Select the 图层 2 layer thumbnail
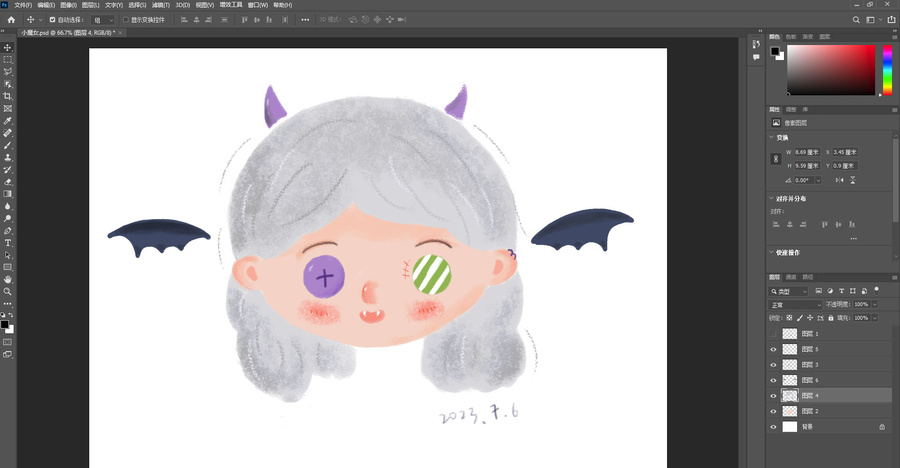 (x=790, y=411)
